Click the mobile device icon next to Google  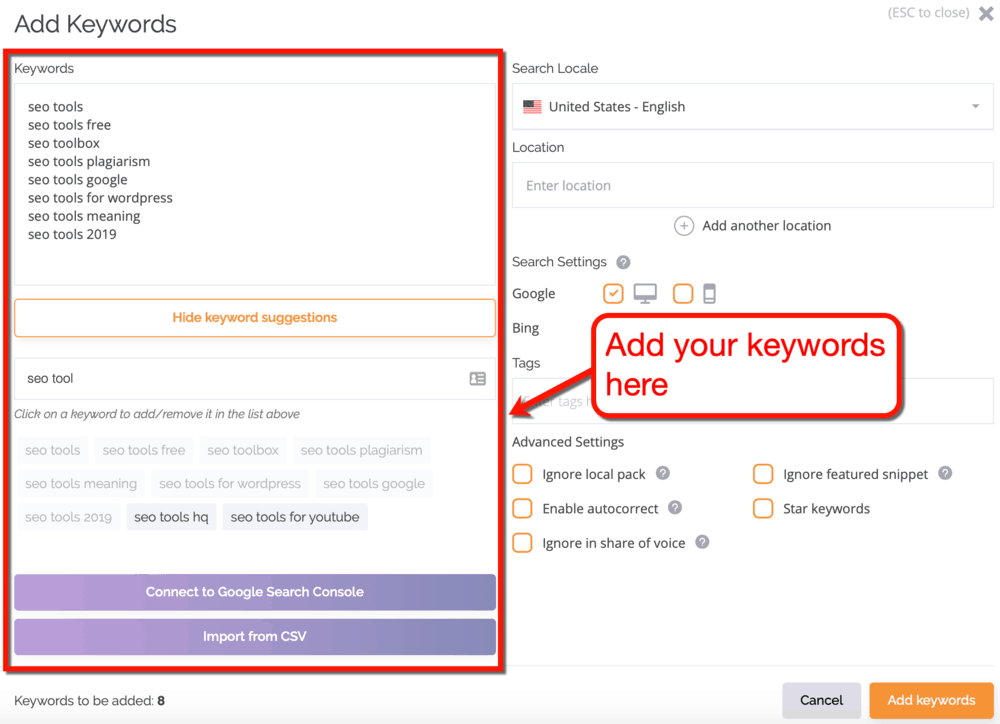coord(709,294)
